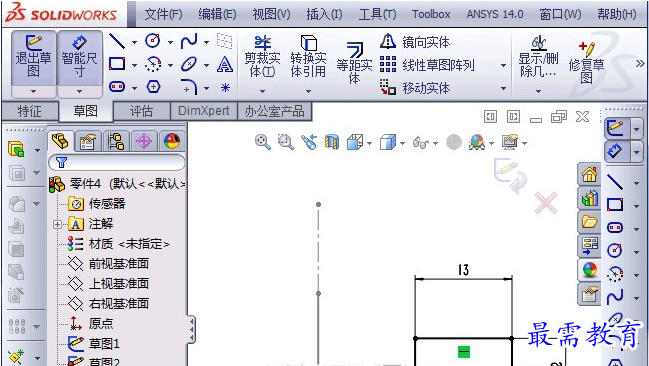Click 剪裁实体 Trim Entities tool
The width and height of the screenshot is (649, 366).
click(x=262, y=57)
